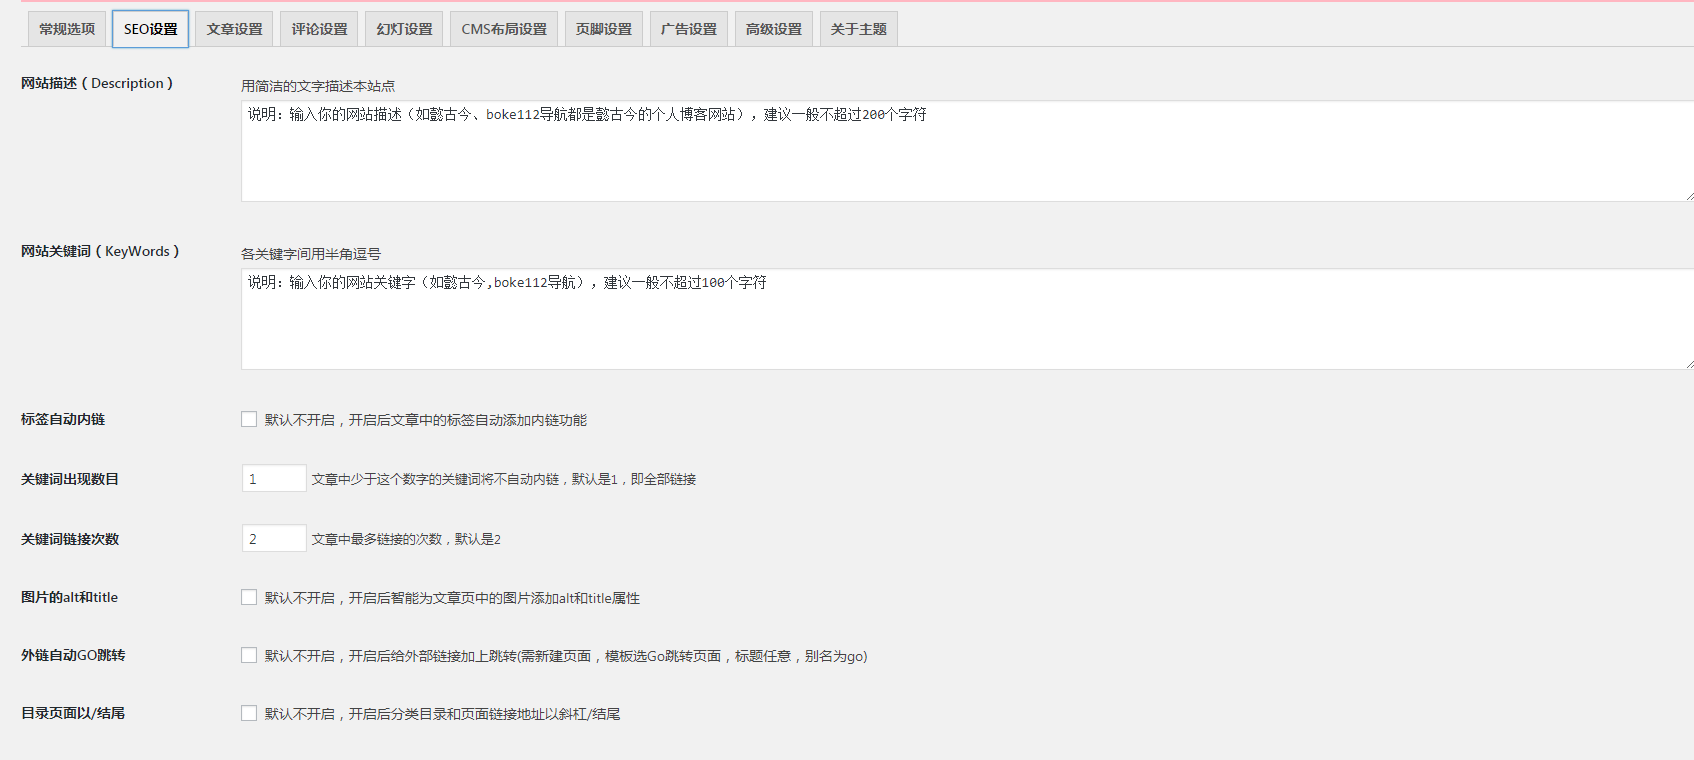Tick the 图片的alt和title checkbox
Viewport: 1694px width, 760px height.
[249, 597]
